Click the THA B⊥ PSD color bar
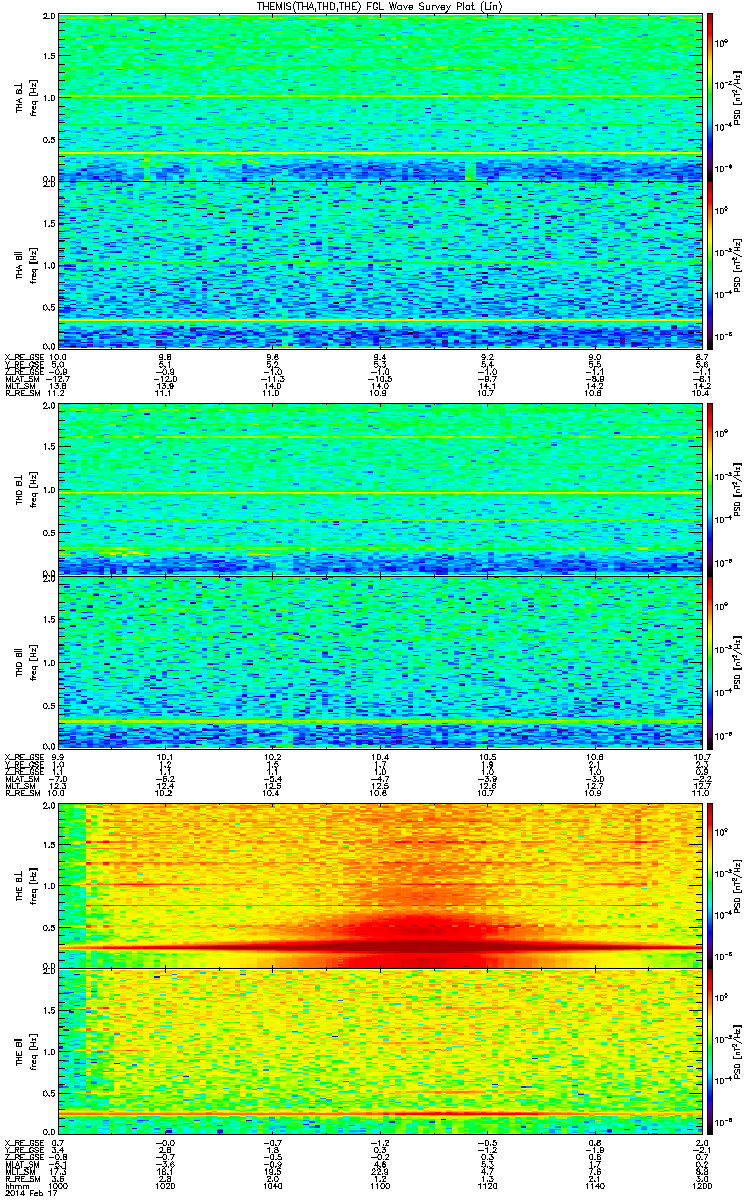The height and width of the screenshot is (1200, 750). tap(710, 97)
